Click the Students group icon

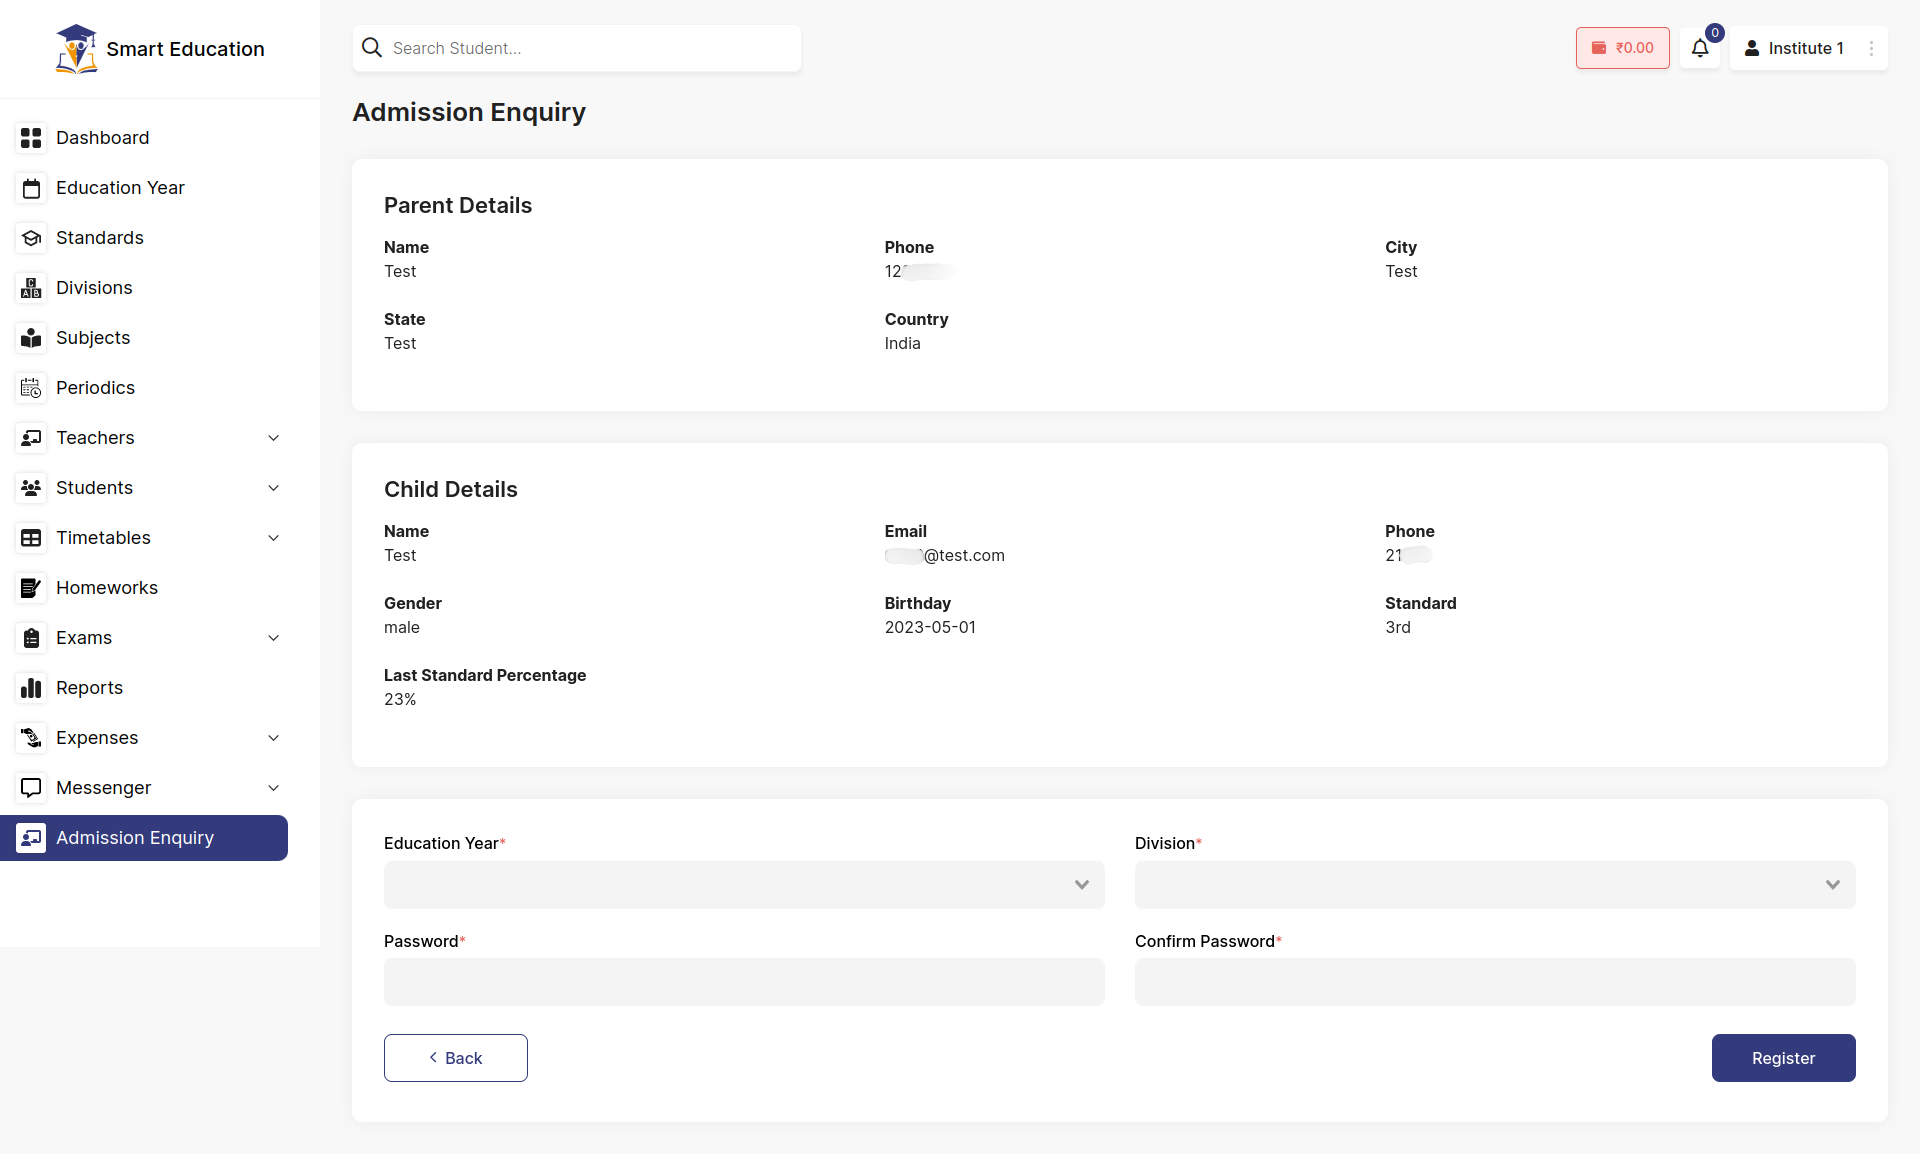(x=31, y=488)
